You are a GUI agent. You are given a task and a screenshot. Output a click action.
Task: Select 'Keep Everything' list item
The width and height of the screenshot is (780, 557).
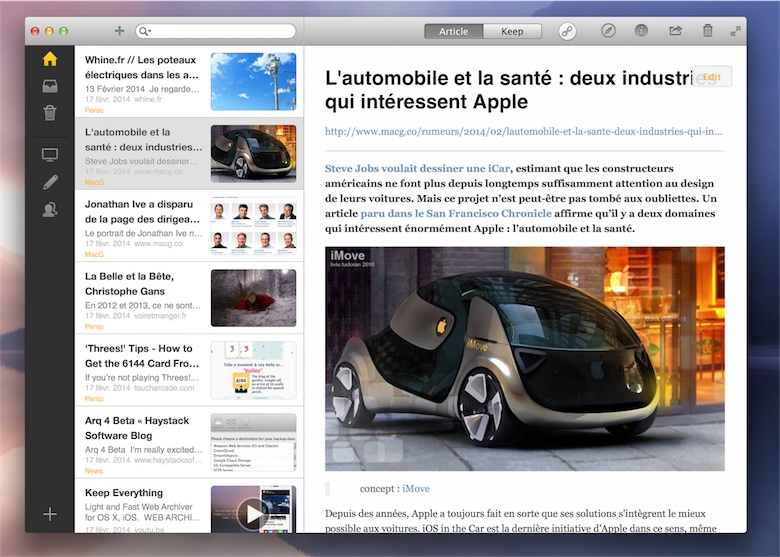pos(189,506)
